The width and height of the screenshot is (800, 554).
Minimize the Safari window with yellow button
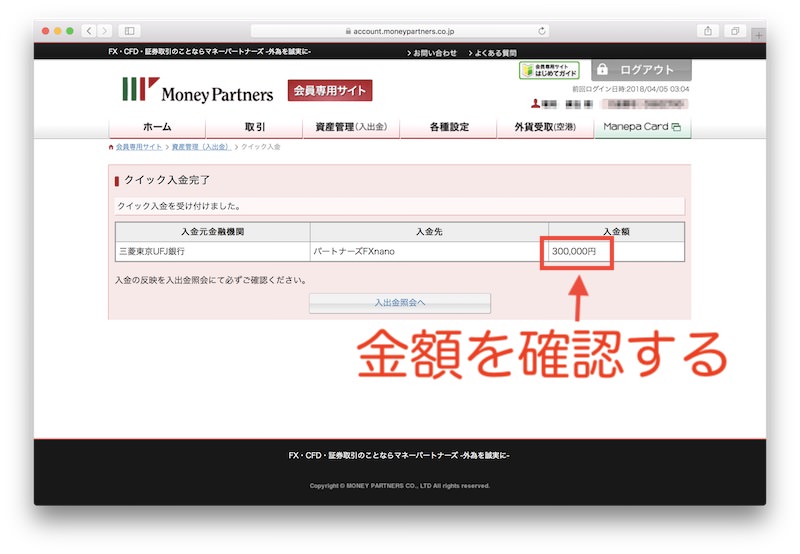[58, 31]
